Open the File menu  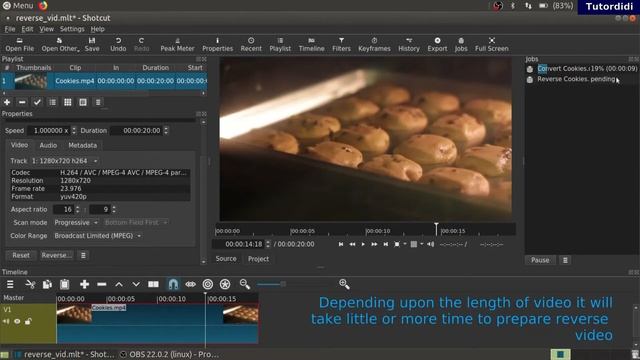coord(10,29)
